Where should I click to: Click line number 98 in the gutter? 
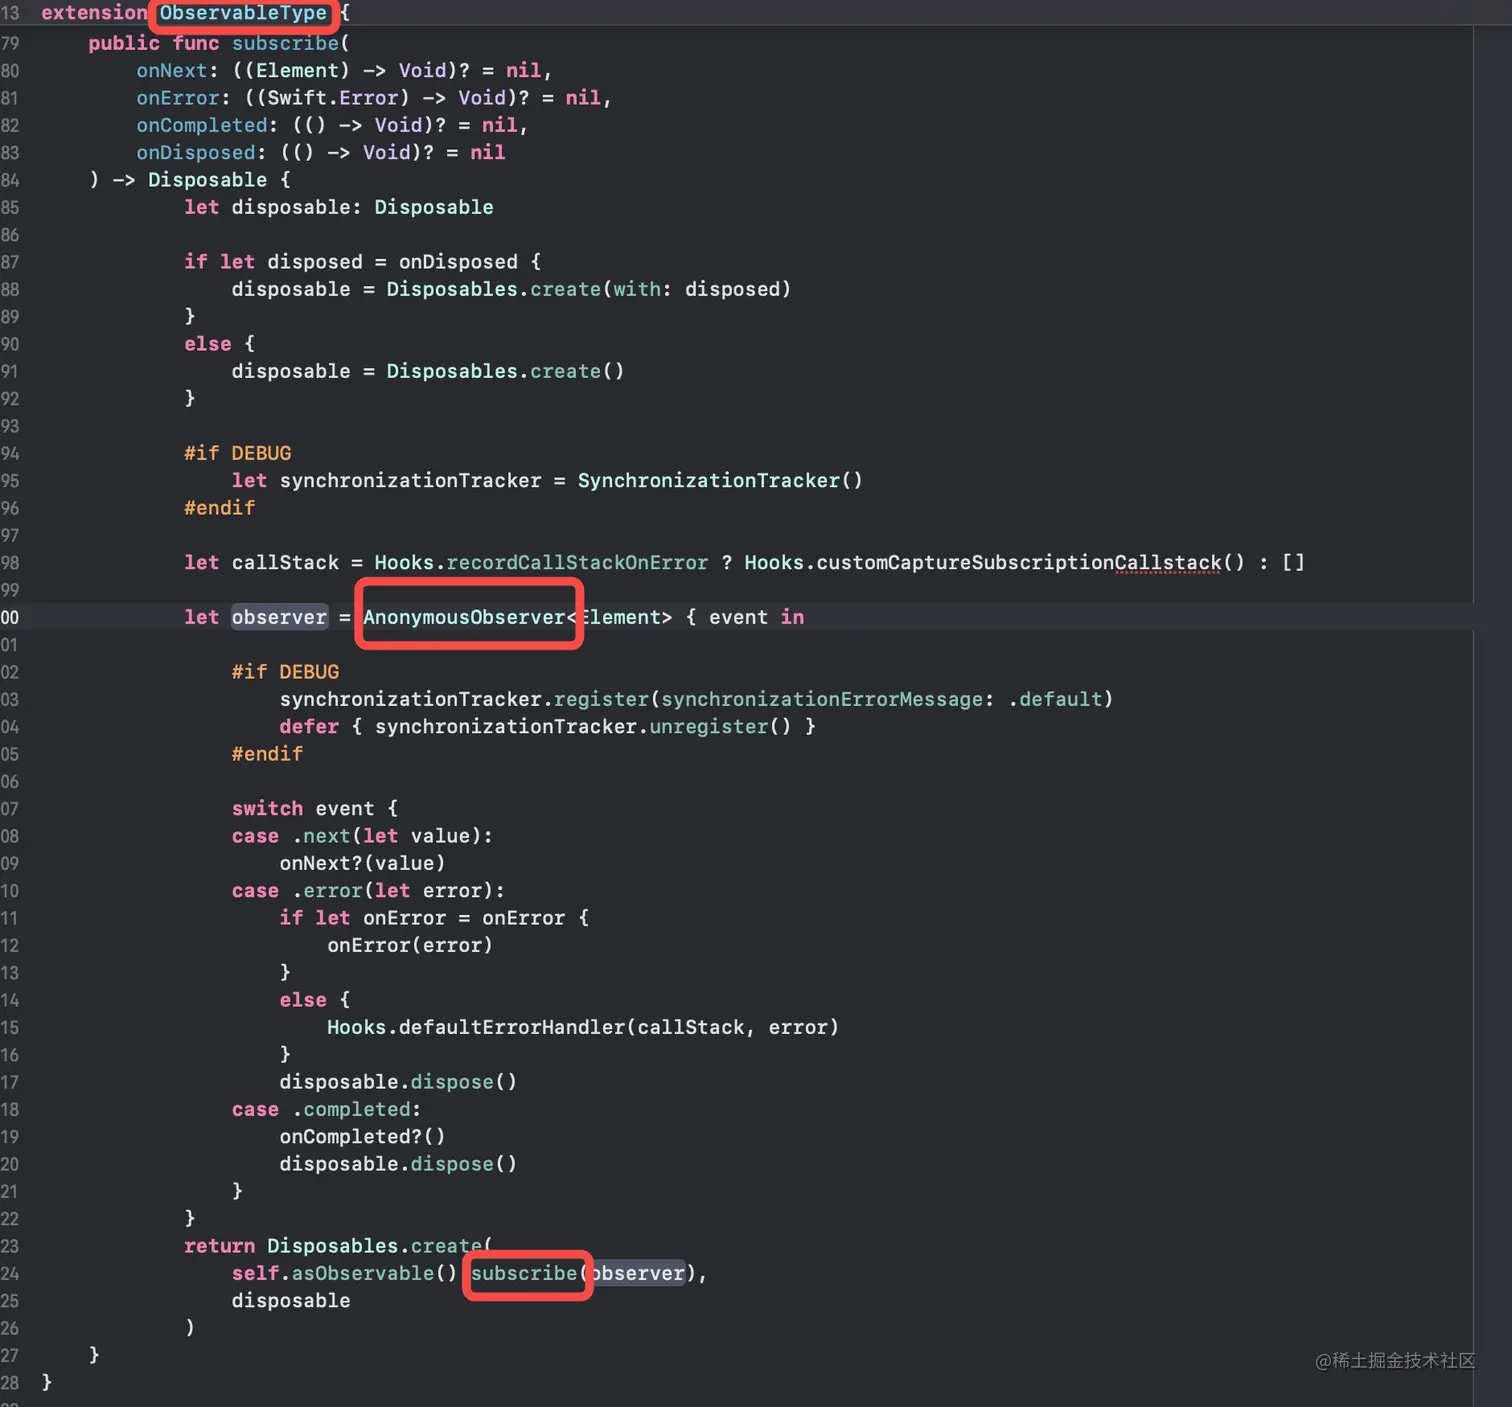pos(10,563)
